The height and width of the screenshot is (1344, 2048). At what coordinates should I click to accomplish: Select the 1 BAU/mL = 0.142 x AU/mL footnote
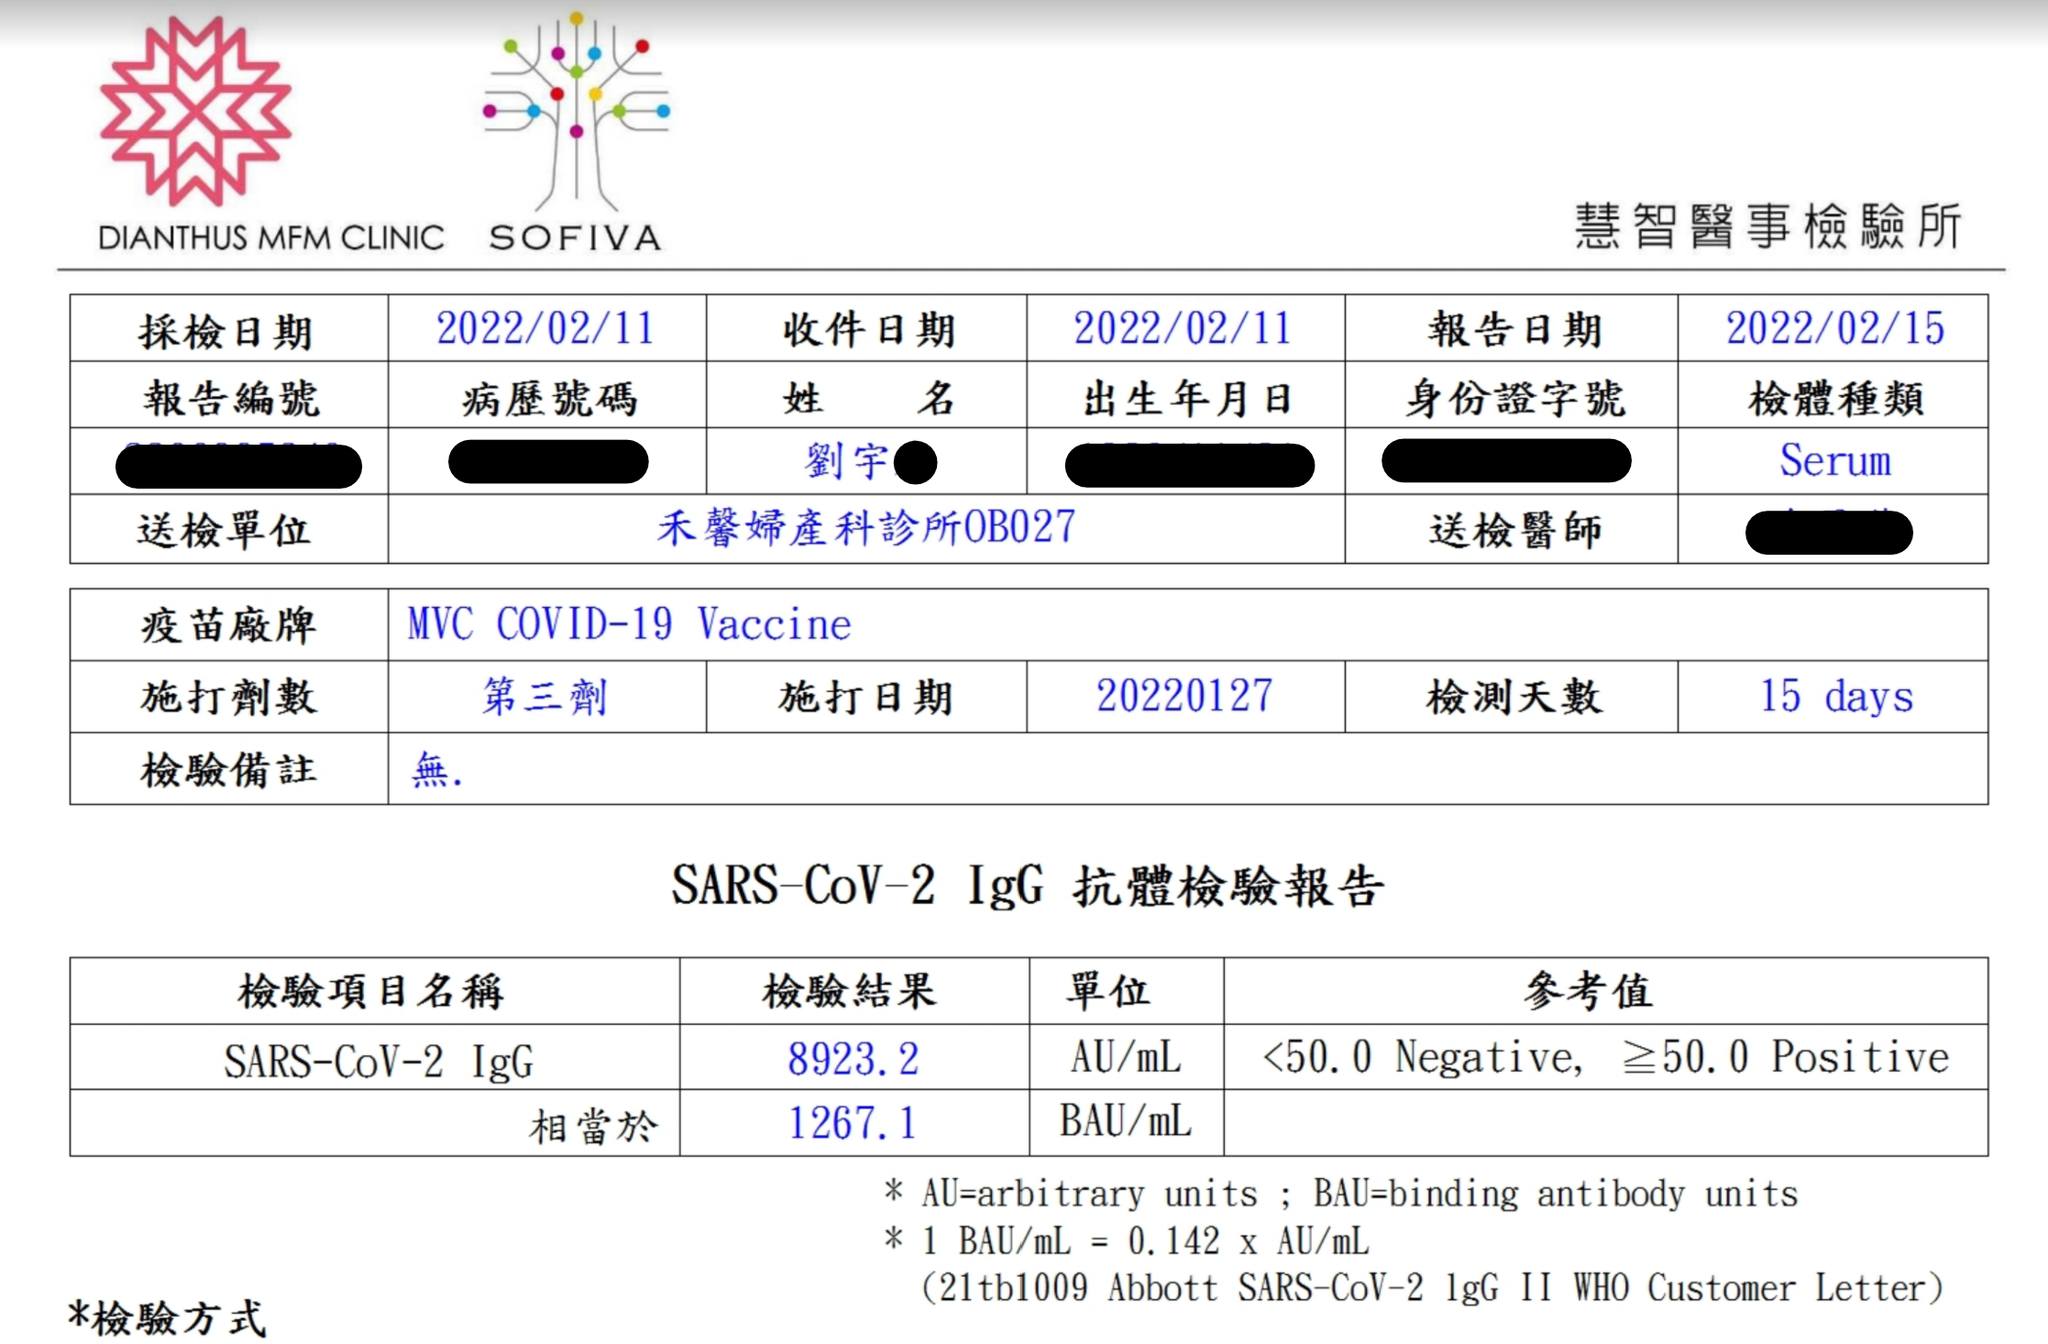1127,1241
